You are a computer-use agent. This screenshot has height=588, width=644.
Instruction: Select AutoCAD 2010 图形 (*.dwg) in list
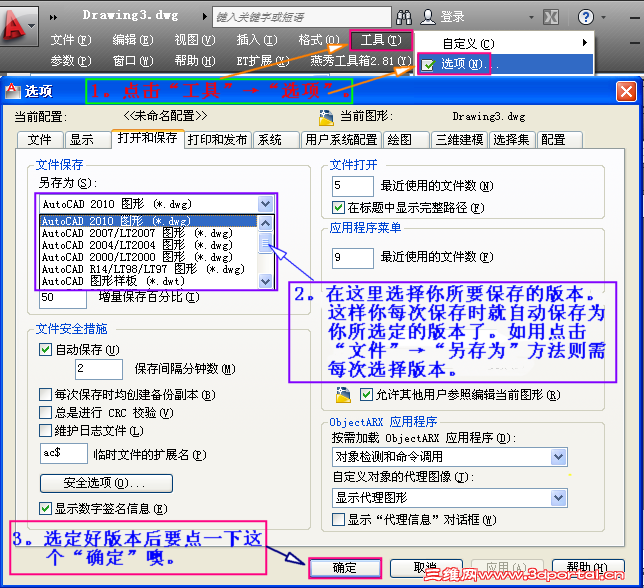tap(149, 221)
